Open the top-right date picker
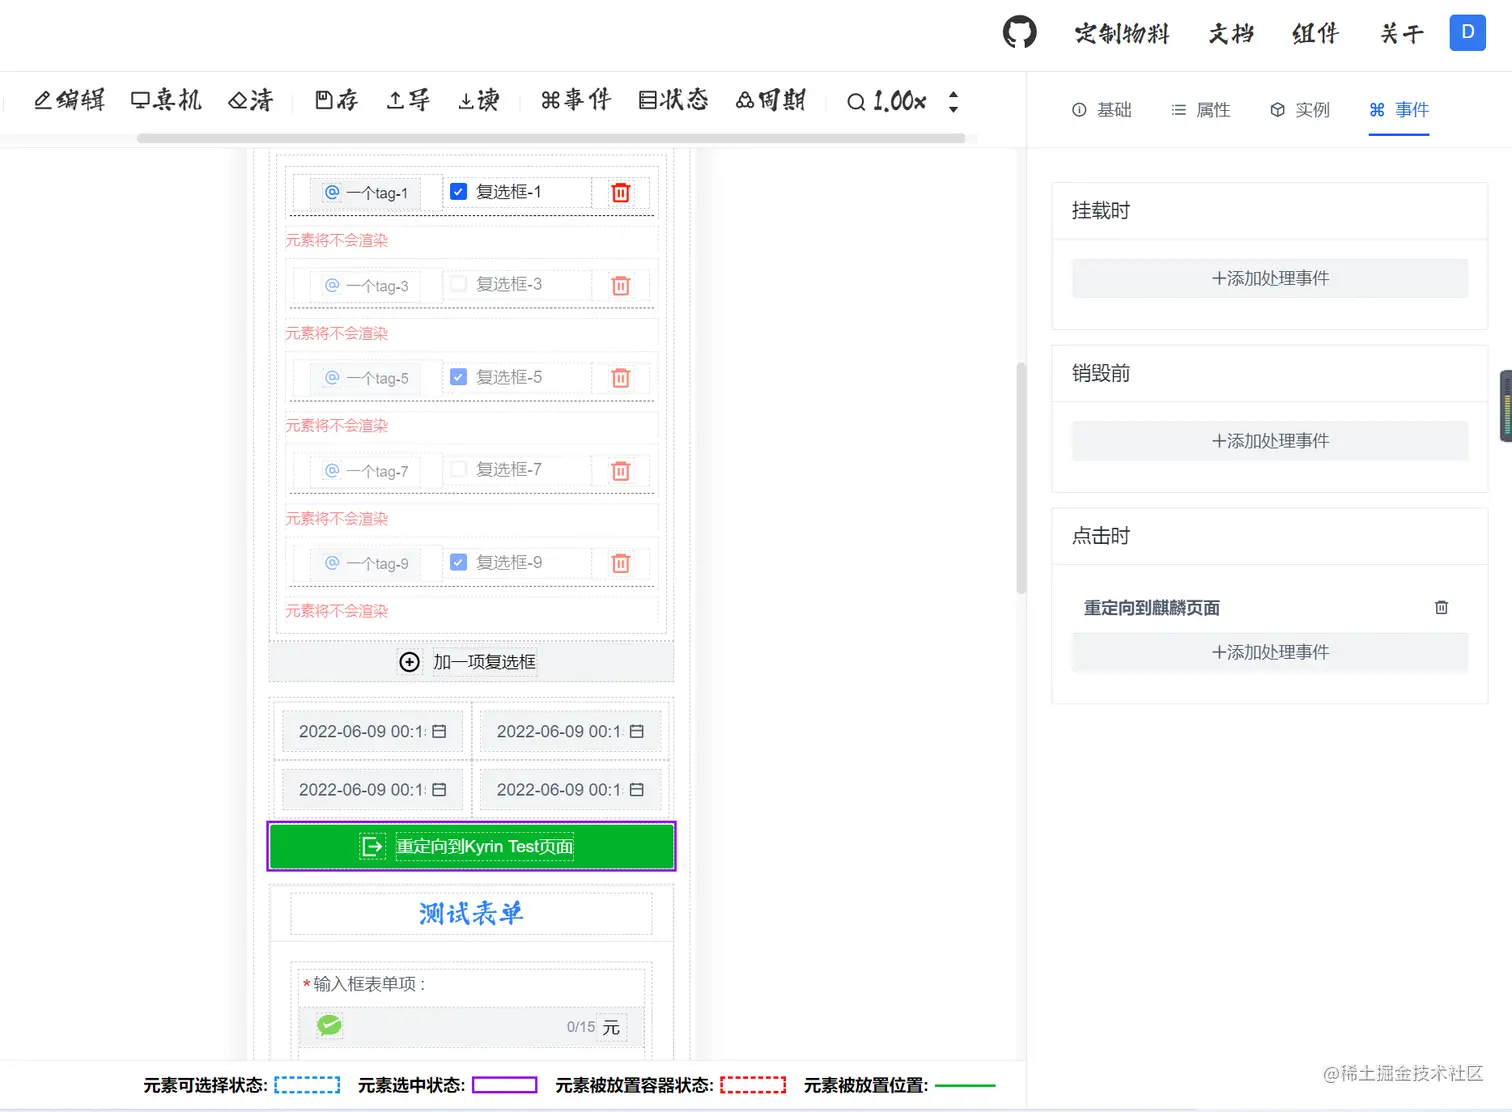Viewport: 1512px width, 1112px height. [x=570, y=731]
